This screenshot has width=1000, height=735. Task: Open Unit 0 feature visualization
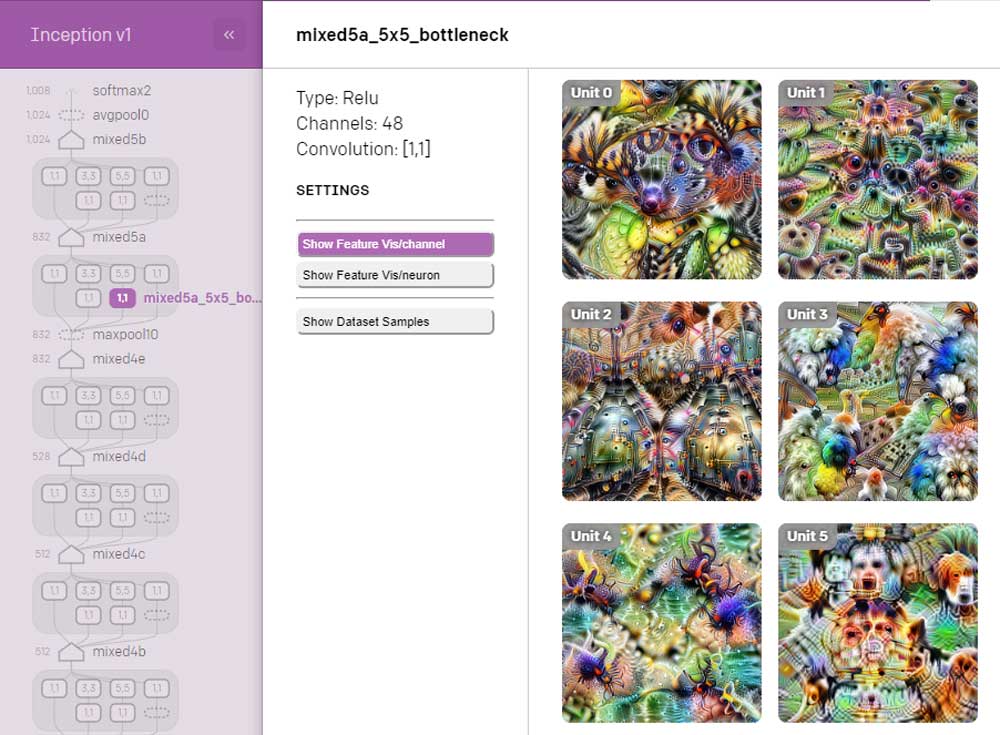click(661, 180)
